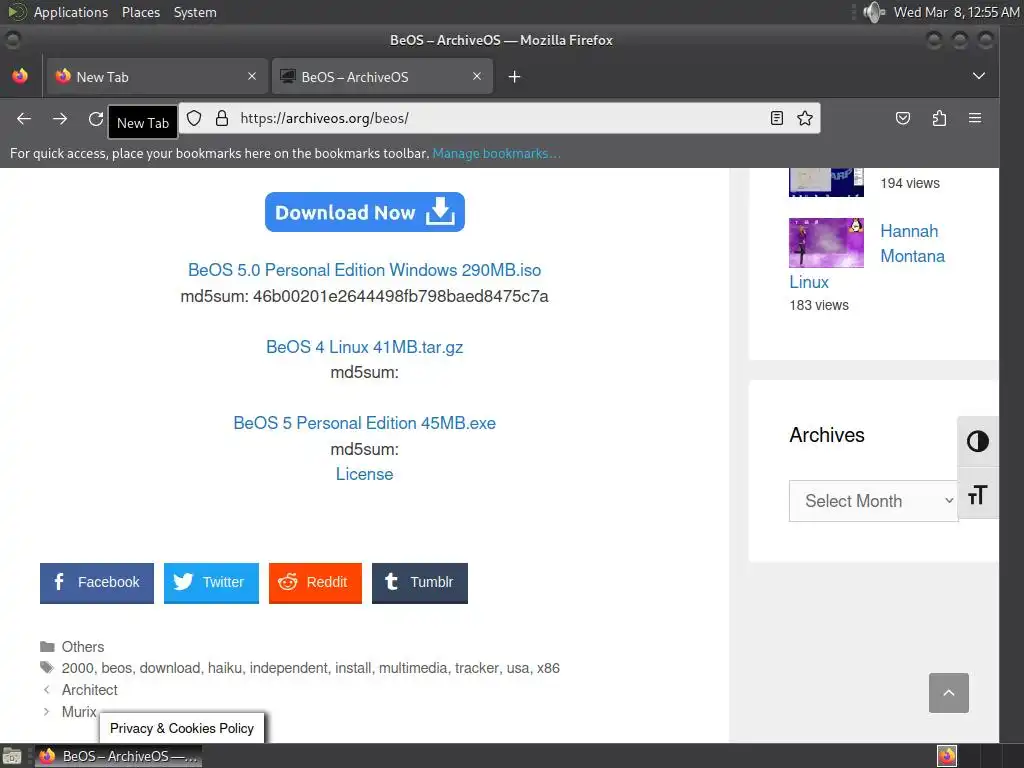Open BeOS 5 Personal Edition 45MB.exe link
1024x768 pixels.
coord(364,423)
